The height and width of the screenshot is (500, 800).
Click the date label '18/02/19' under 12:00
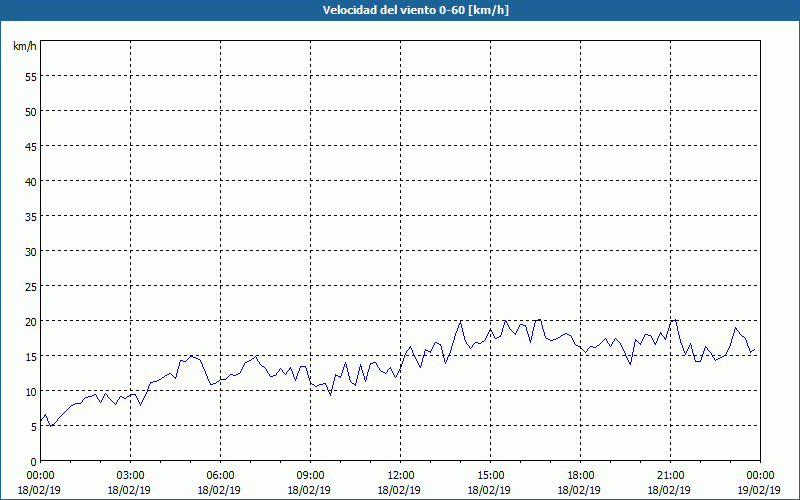pyautogui.click(x=399, y=490)
